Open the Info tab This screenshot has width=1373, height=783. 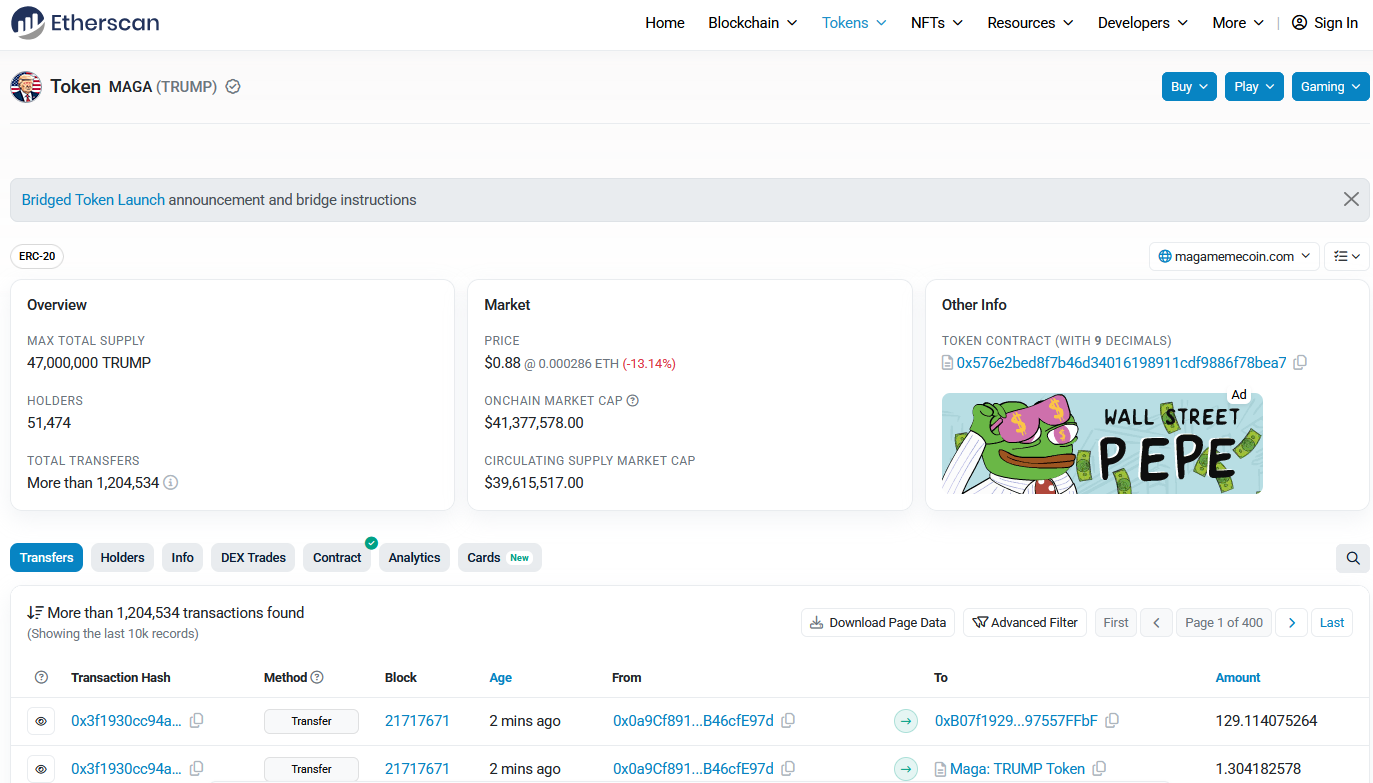pos(182,558)
